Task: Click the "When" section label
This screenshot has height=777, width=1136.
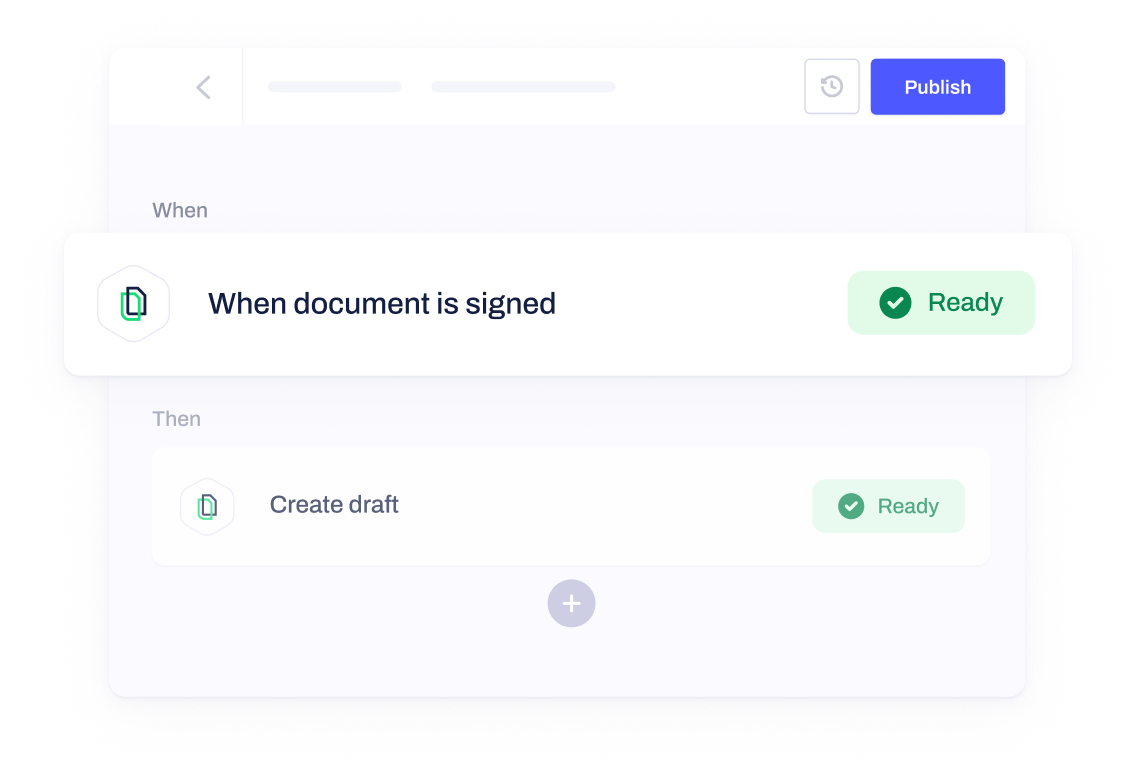Action: click(180, 210)
